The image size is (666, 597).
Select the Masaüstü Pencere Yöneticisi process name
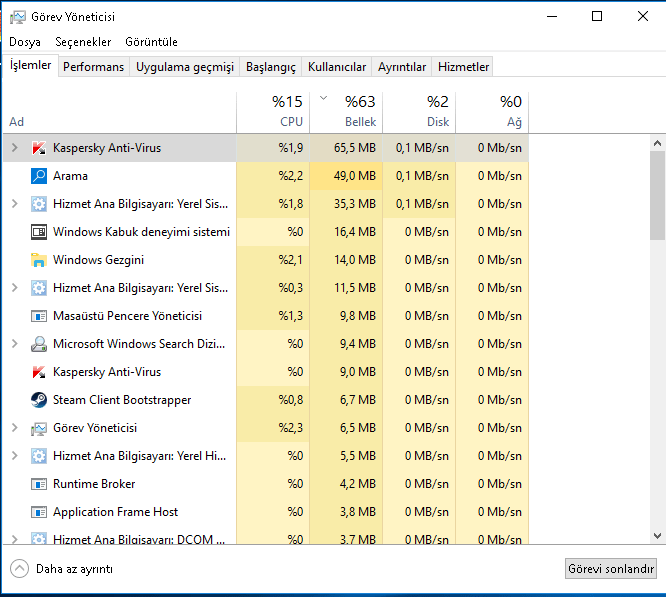tap(127, 316)
